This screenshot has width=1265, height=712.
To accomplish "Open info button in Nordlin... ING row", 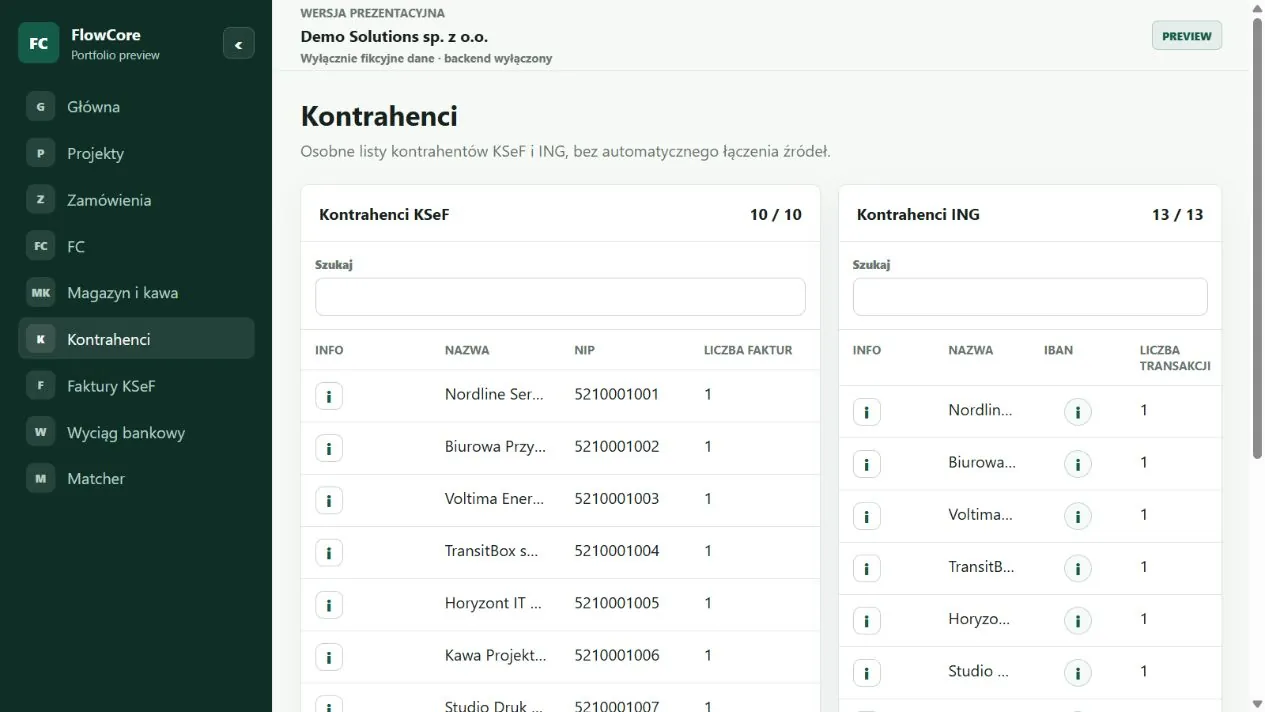I will (866, 412).
